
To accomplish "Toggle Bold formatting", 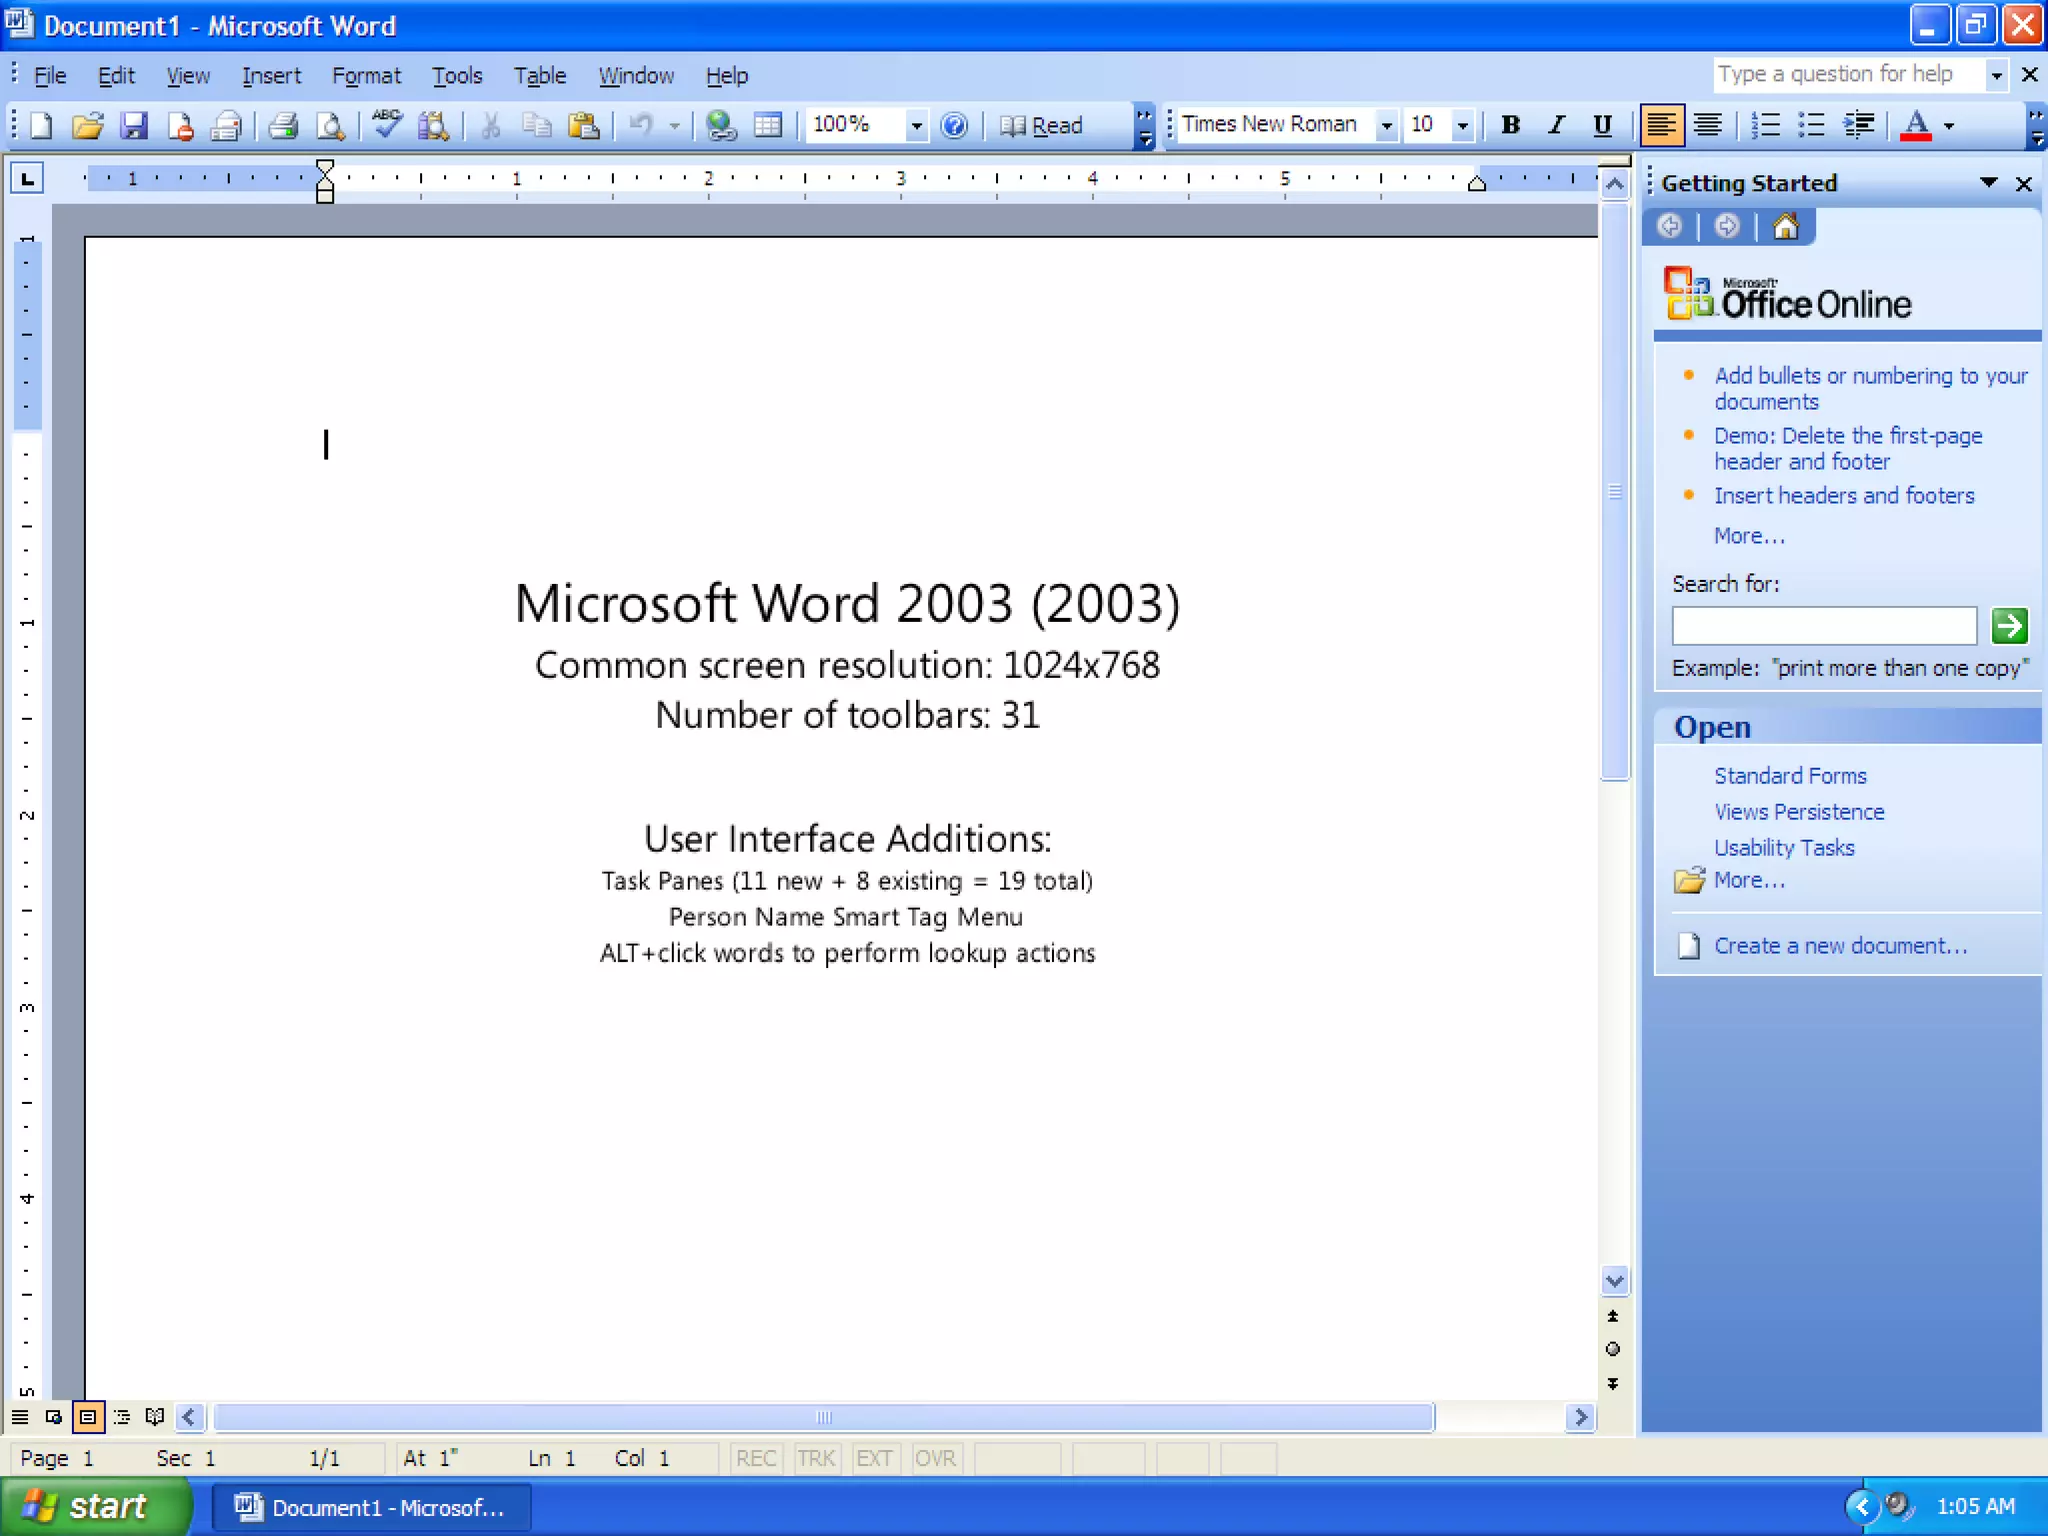I will click(x=1510, y=125).
